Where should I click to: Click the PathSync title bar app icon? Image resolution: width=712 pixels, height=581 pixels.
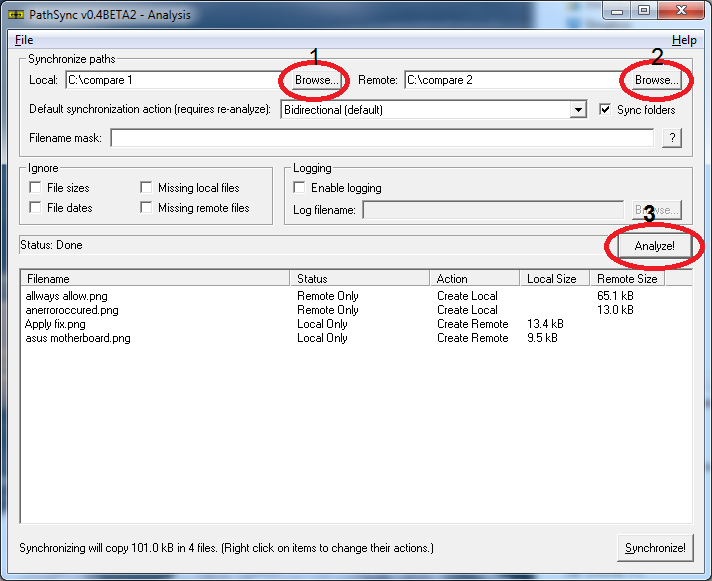click(16, 15)
